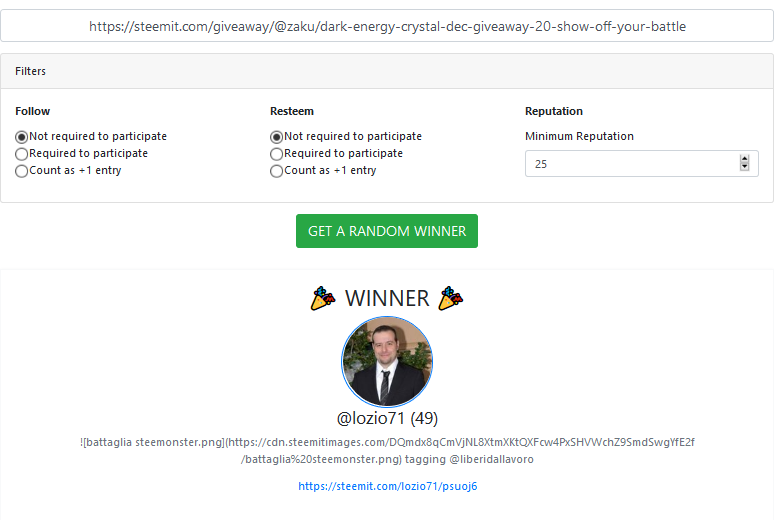The image size is (774, 520).
Task: Click the @lozio71 (49) winner name
Action: [387, 418]
